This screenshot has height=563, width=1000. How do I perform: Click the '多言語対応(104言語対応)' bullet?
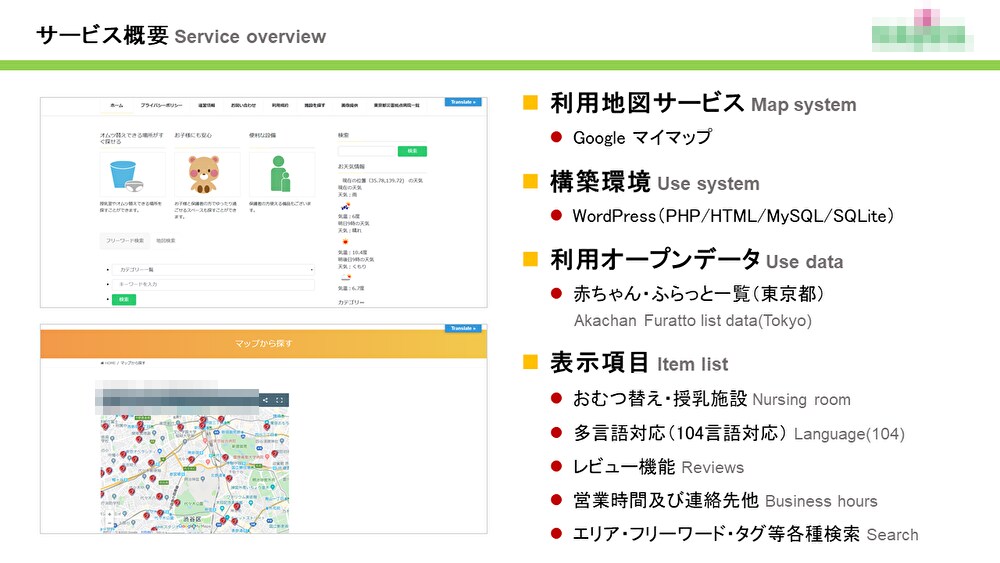pyautogui.click(x=680, y=433)
